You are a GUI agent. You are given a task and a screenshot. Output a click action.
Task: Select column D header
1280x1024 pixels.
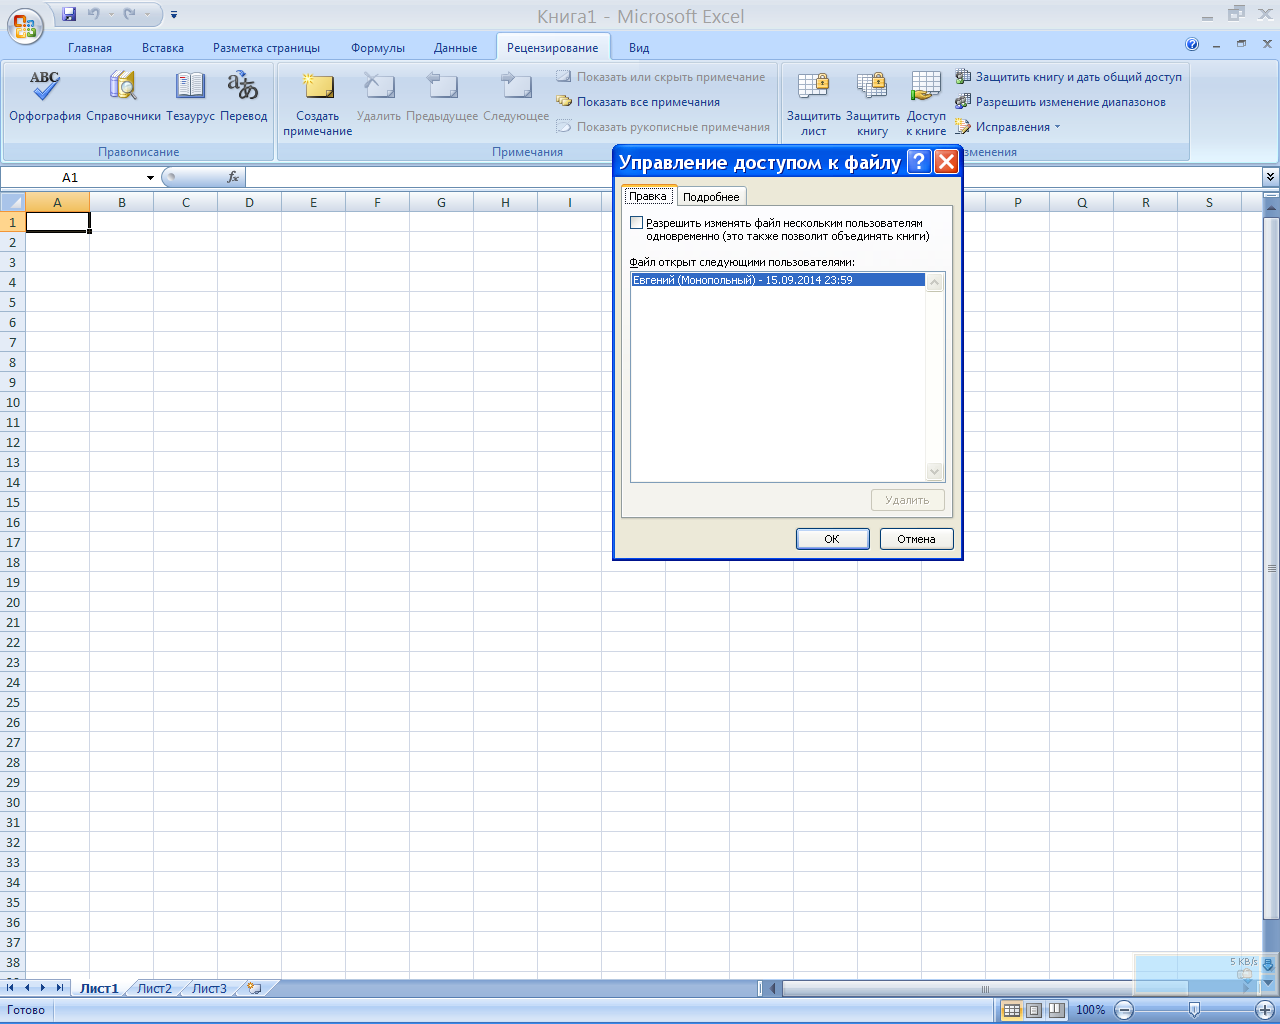249,202
